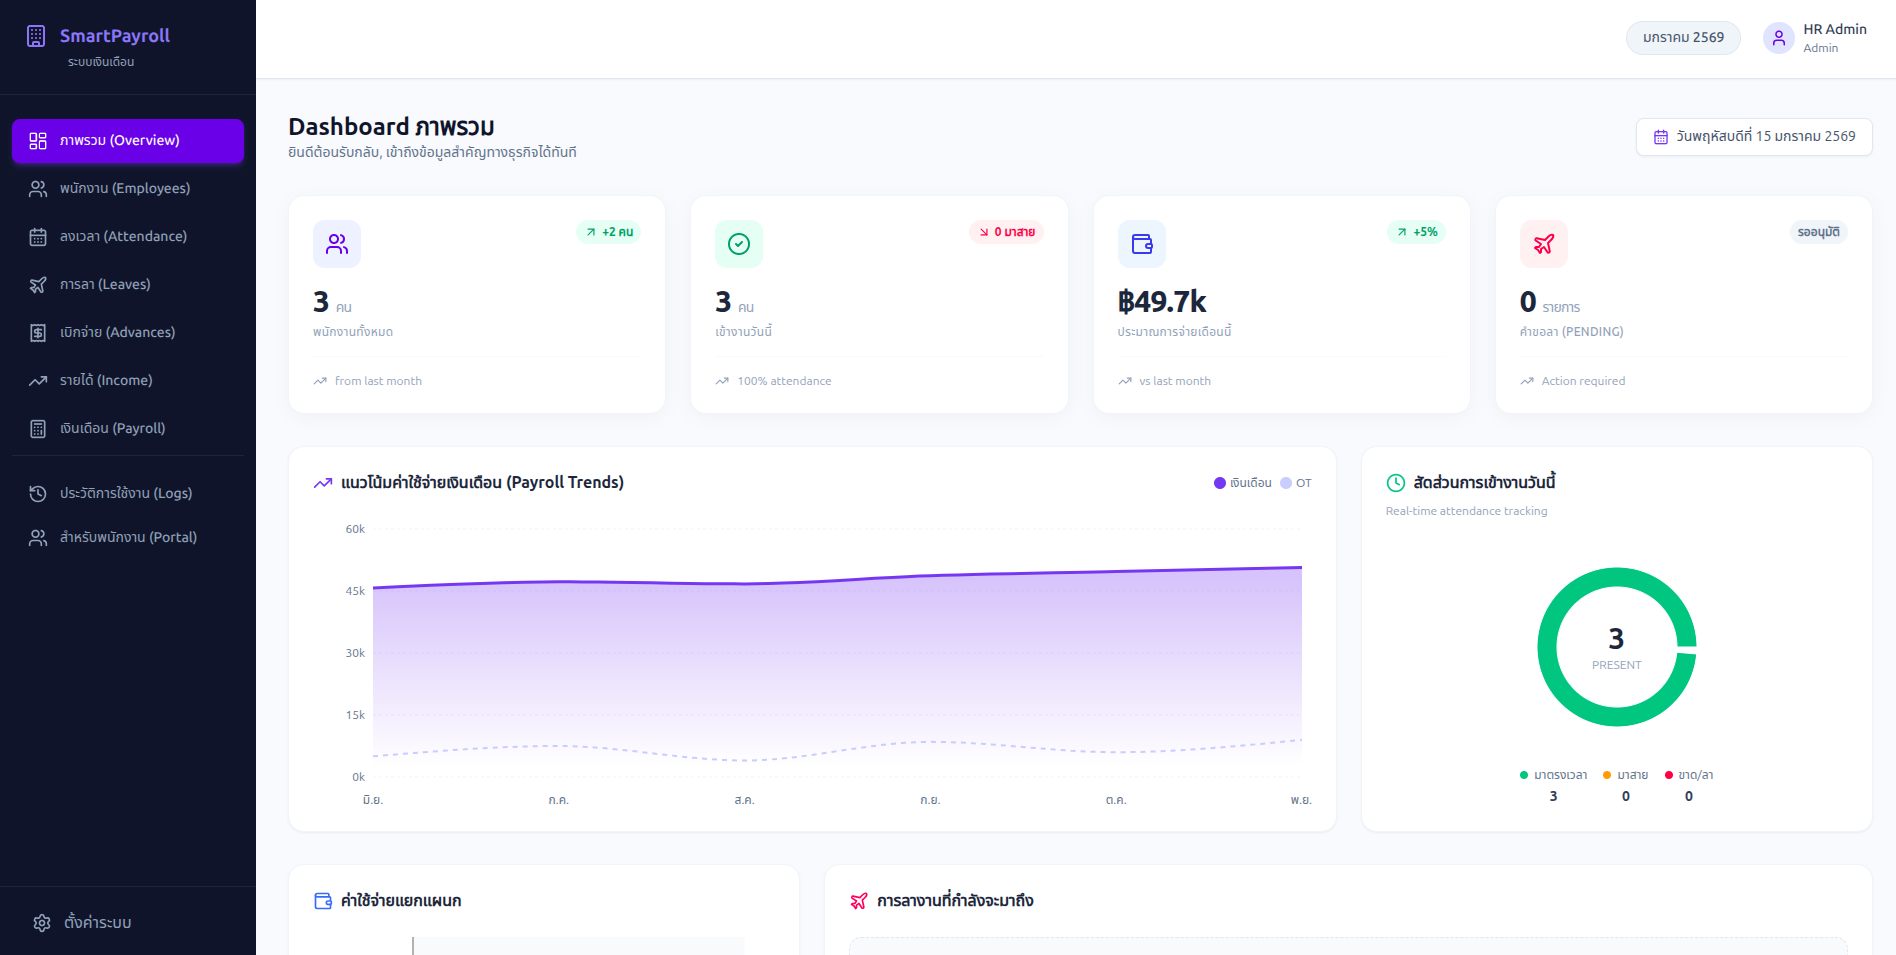Click the green มาตรงเวลา legend dot
This screenshot has height=955, width=1896.
pos(1524,775)
